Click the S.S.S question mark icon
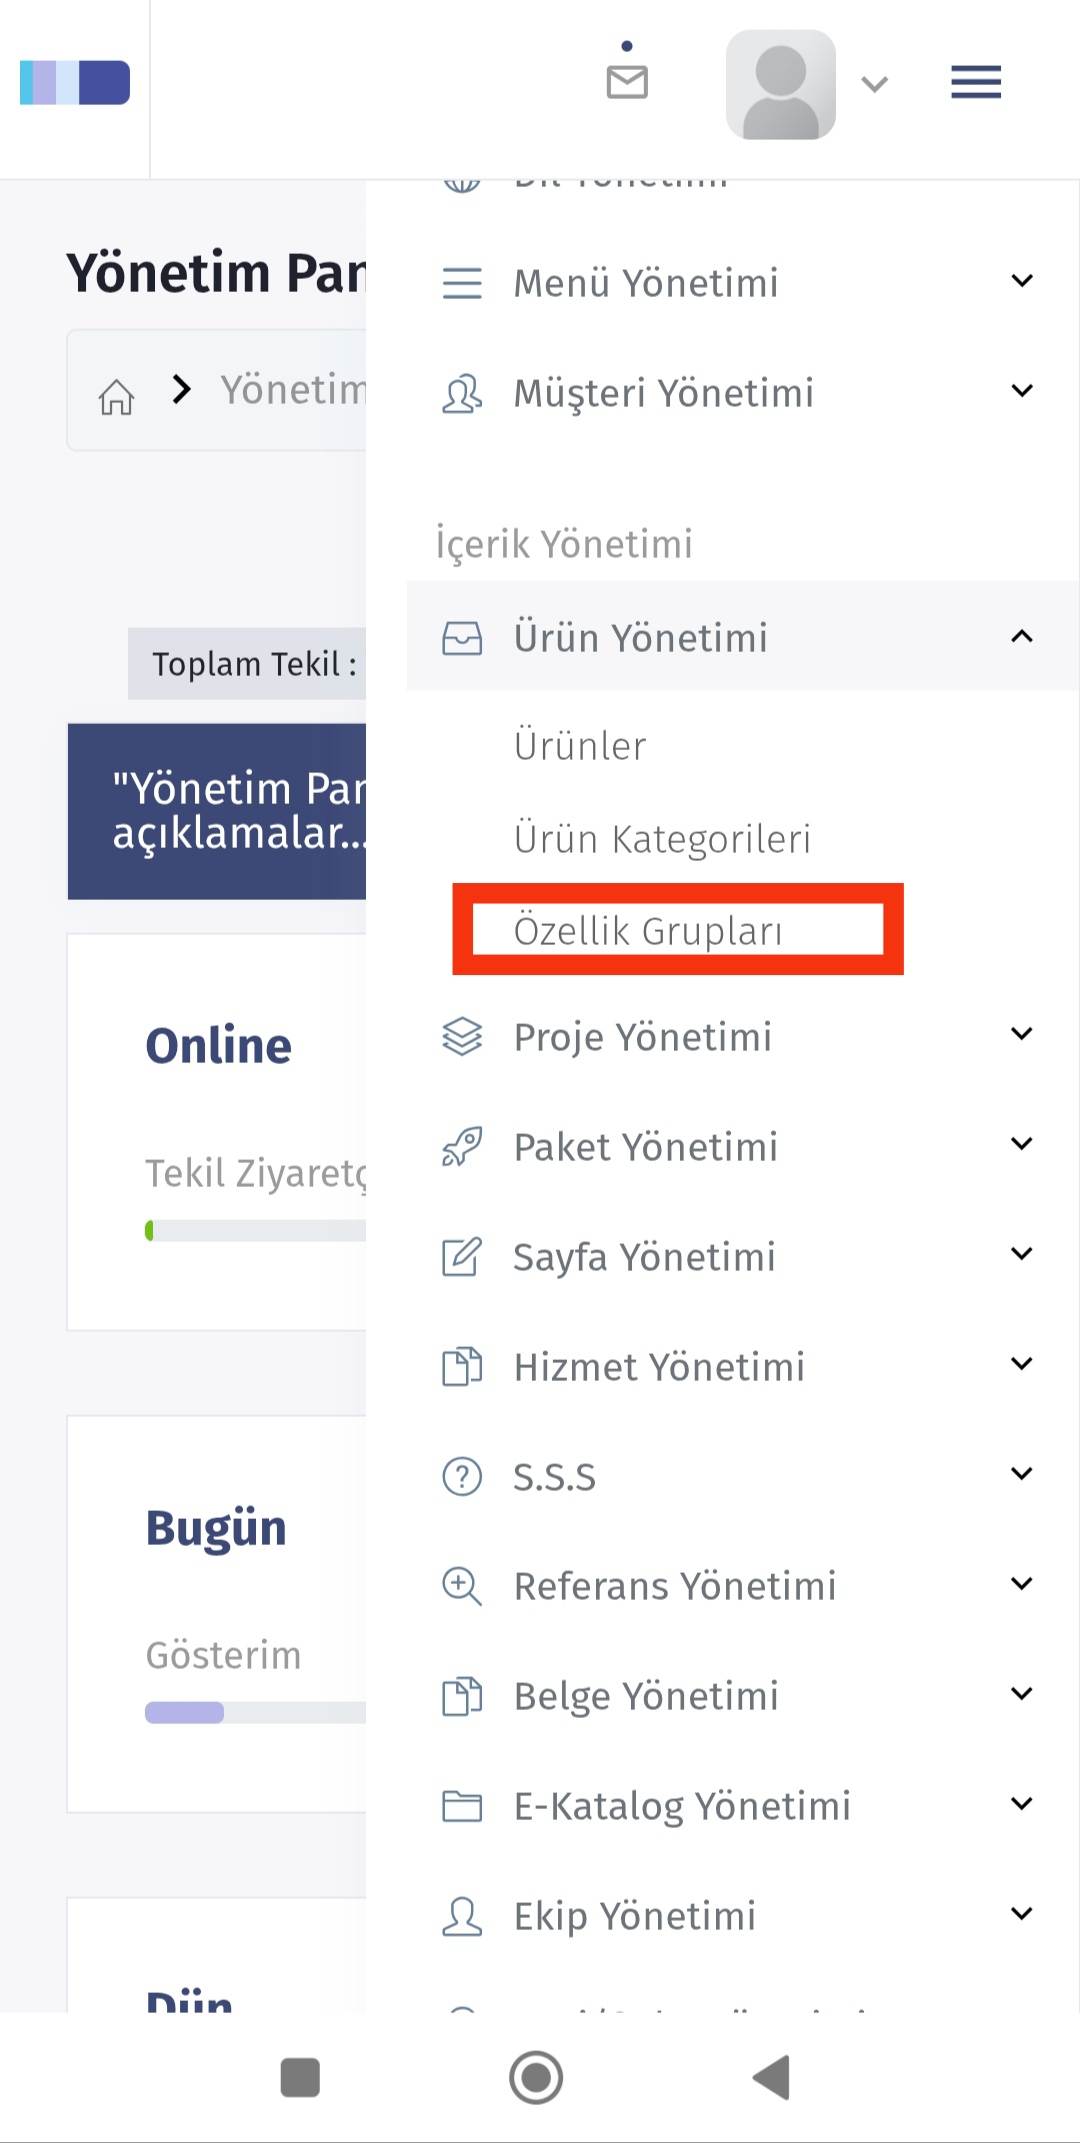The width and height of the screenshot is (1080, 2143). click(462, 1476)
